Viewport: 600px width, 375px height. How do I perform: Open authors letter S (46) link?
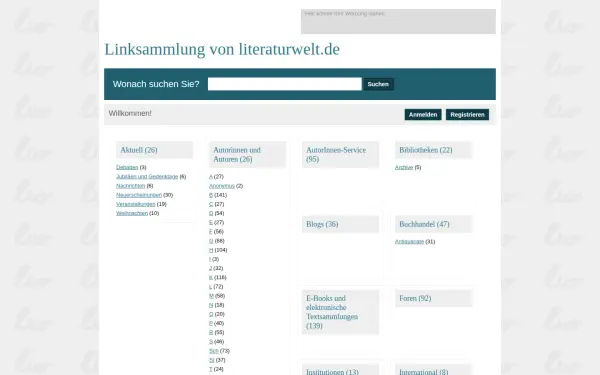pos(211,342)
